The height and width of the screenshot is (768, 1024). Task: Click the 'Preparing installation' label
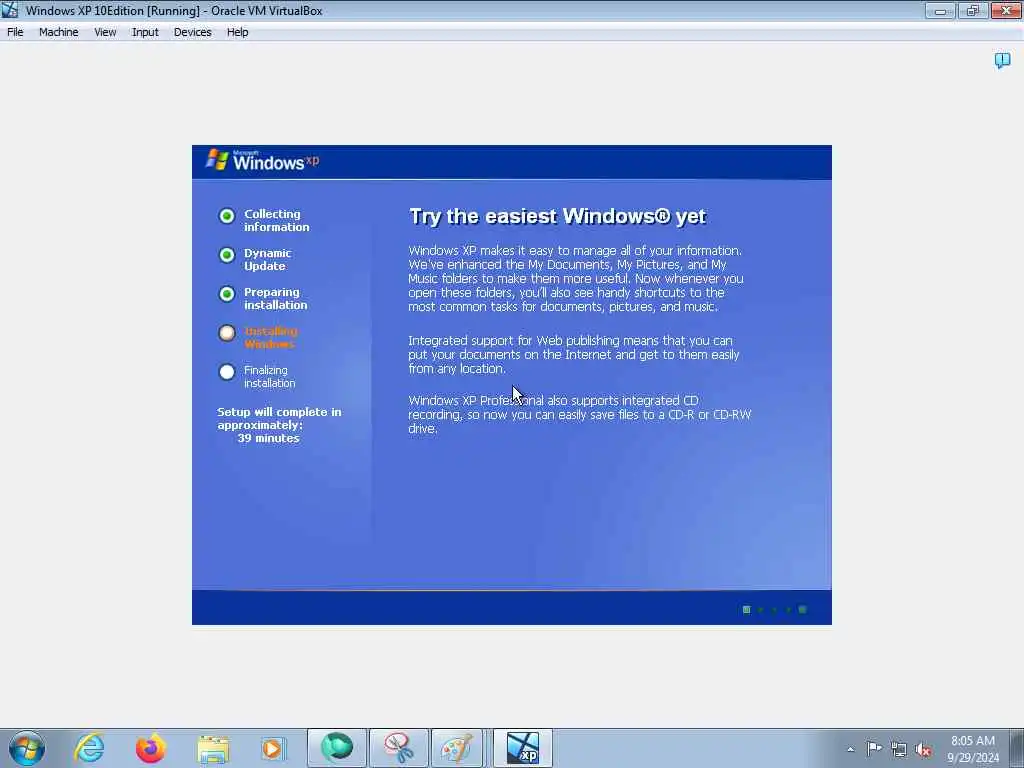point(276,298)
